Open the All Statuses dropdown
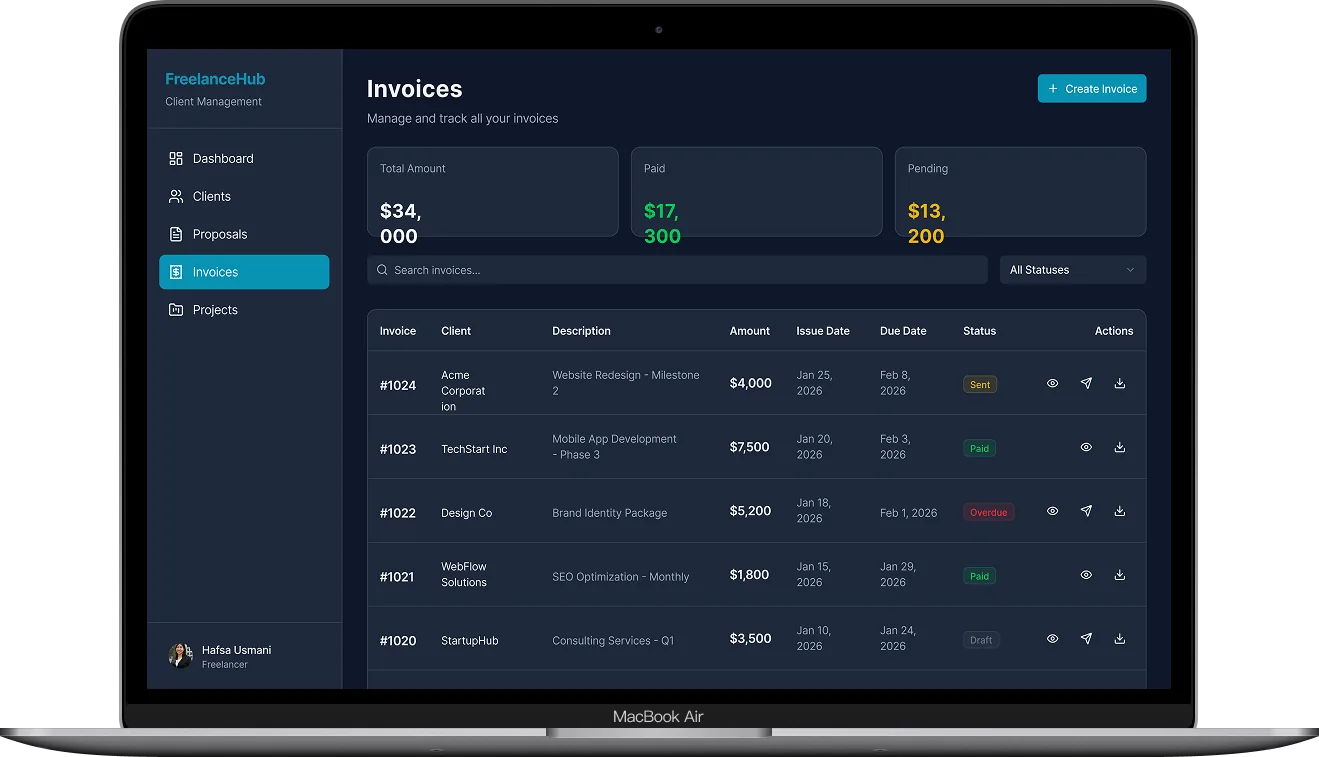Image resolution: width=1319 pixels, height=757 pixels. click(x=1073, y=270)
